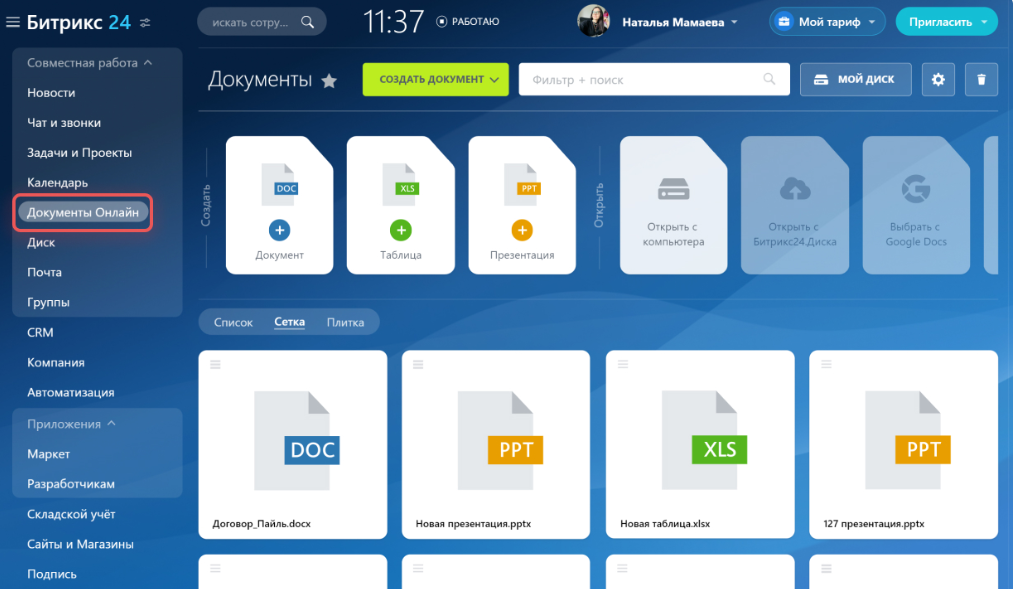
Task: Open Наталья Мамаева profile avatar
Action: tap(593, 21)
